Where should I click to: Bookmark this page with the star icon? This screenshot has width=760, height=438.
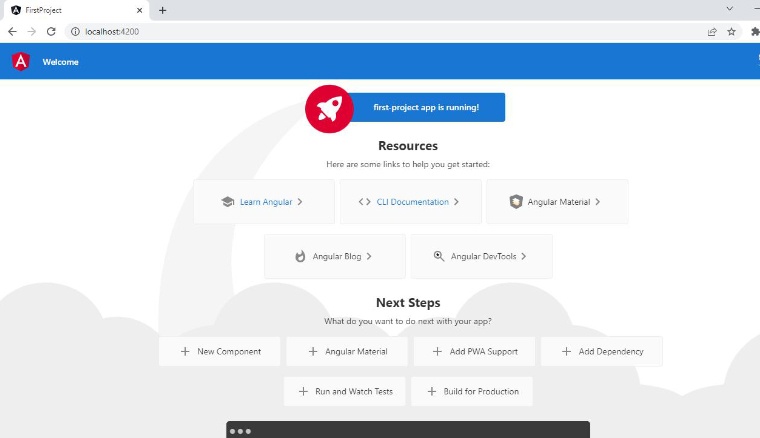(731, 32)
